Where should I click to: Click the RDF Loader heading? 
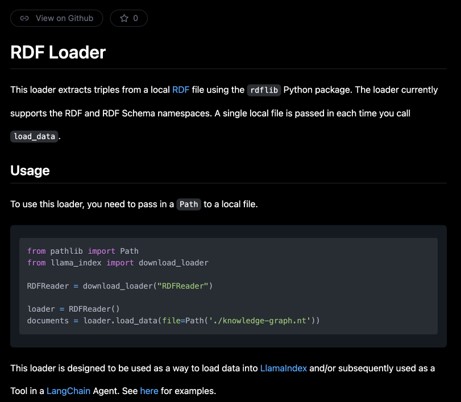(x=58, y=52)
